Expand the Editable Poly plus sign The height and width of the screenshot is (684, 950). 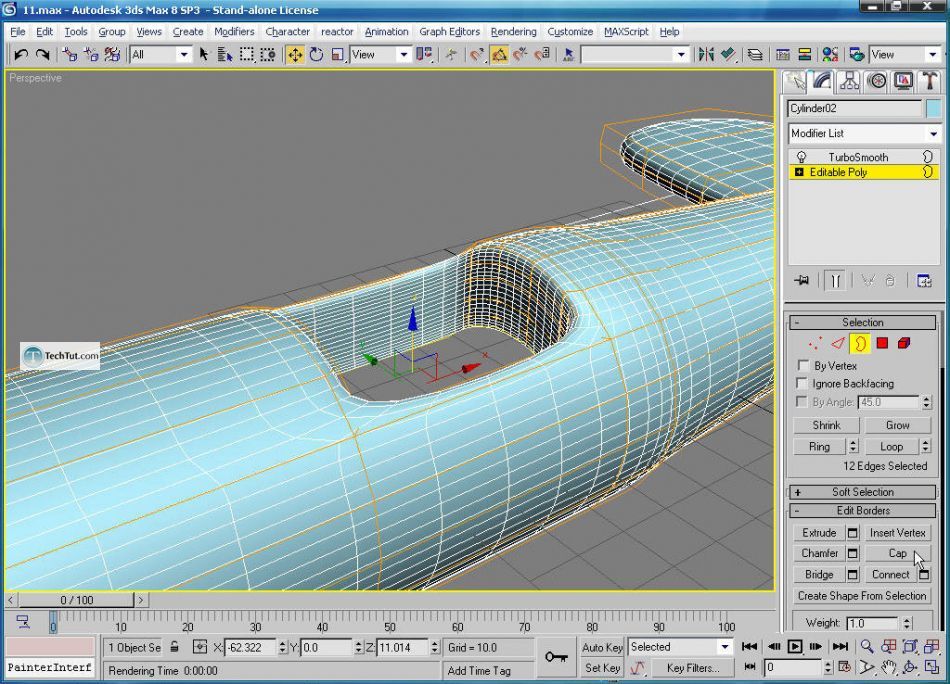799,173
